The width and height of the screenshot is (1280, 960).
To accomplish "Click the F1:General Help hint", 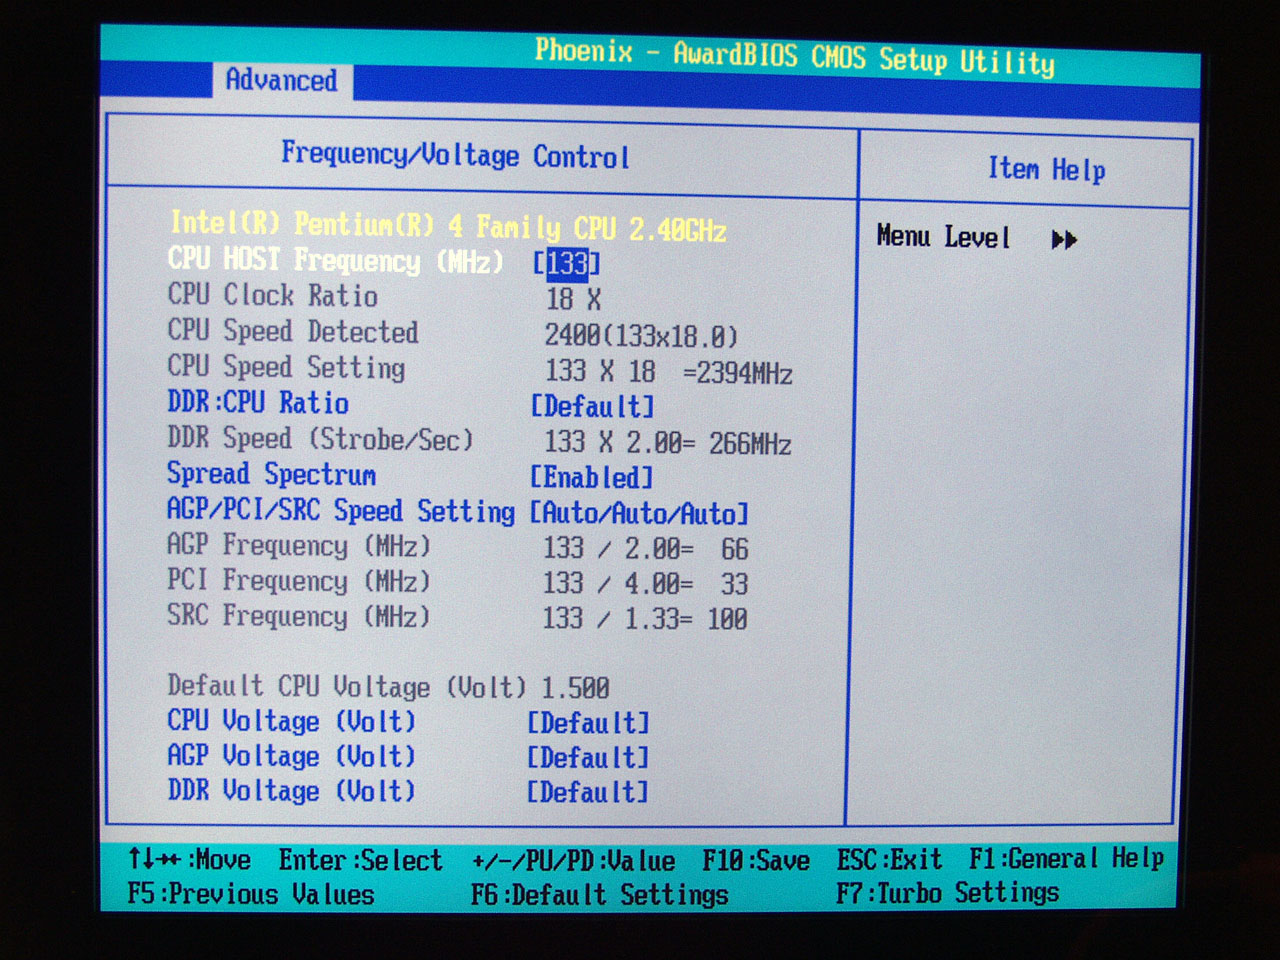I will [x=1066, y=858].
